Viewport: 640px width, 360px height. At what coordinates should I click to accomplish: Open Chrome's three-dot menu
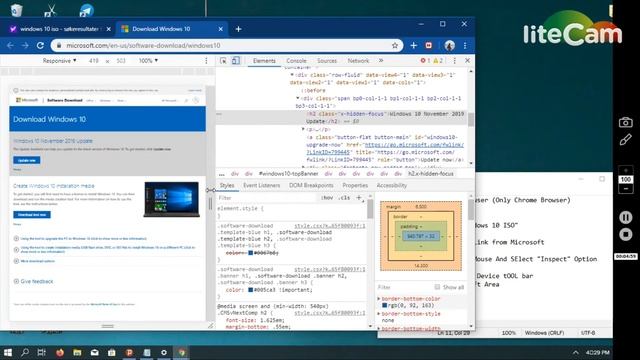pyautogui.click(x=465, y=45)
